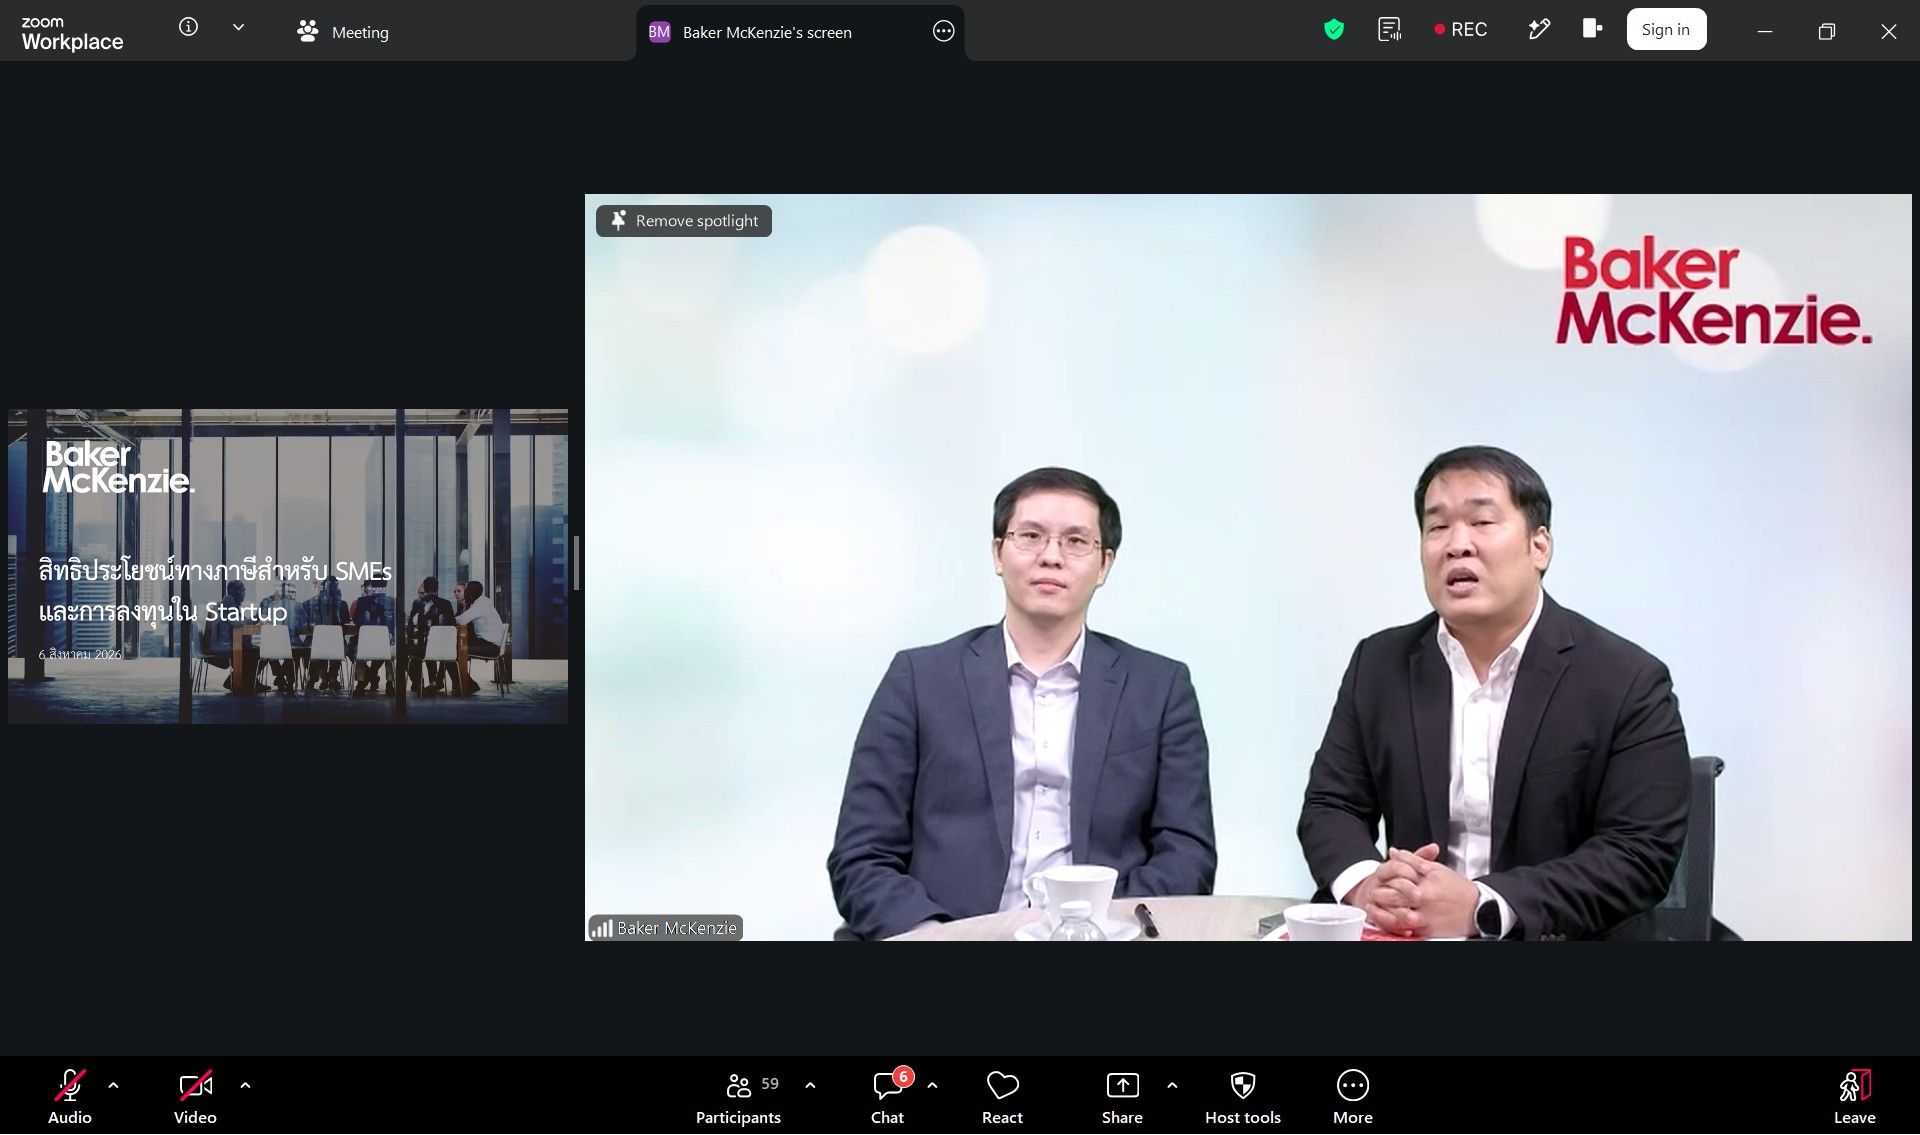The height and width of the screenshot is (1135, 1920).
Task: Open React emoji menu
Action: (1002, 1096)
